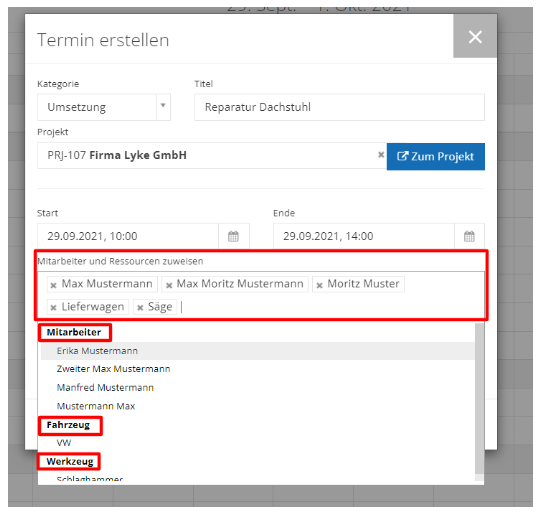Remove Säge resource tag
The width and height of the screenshot is (541, 515).
(x=140, y=307)
